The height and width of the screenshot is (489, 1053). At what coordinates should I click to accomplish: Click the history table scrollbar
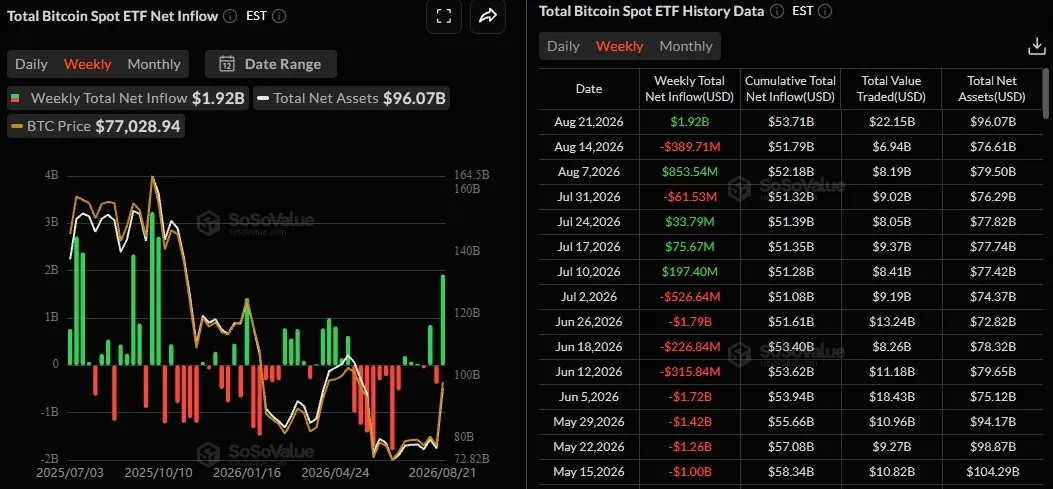point(1045,89)
